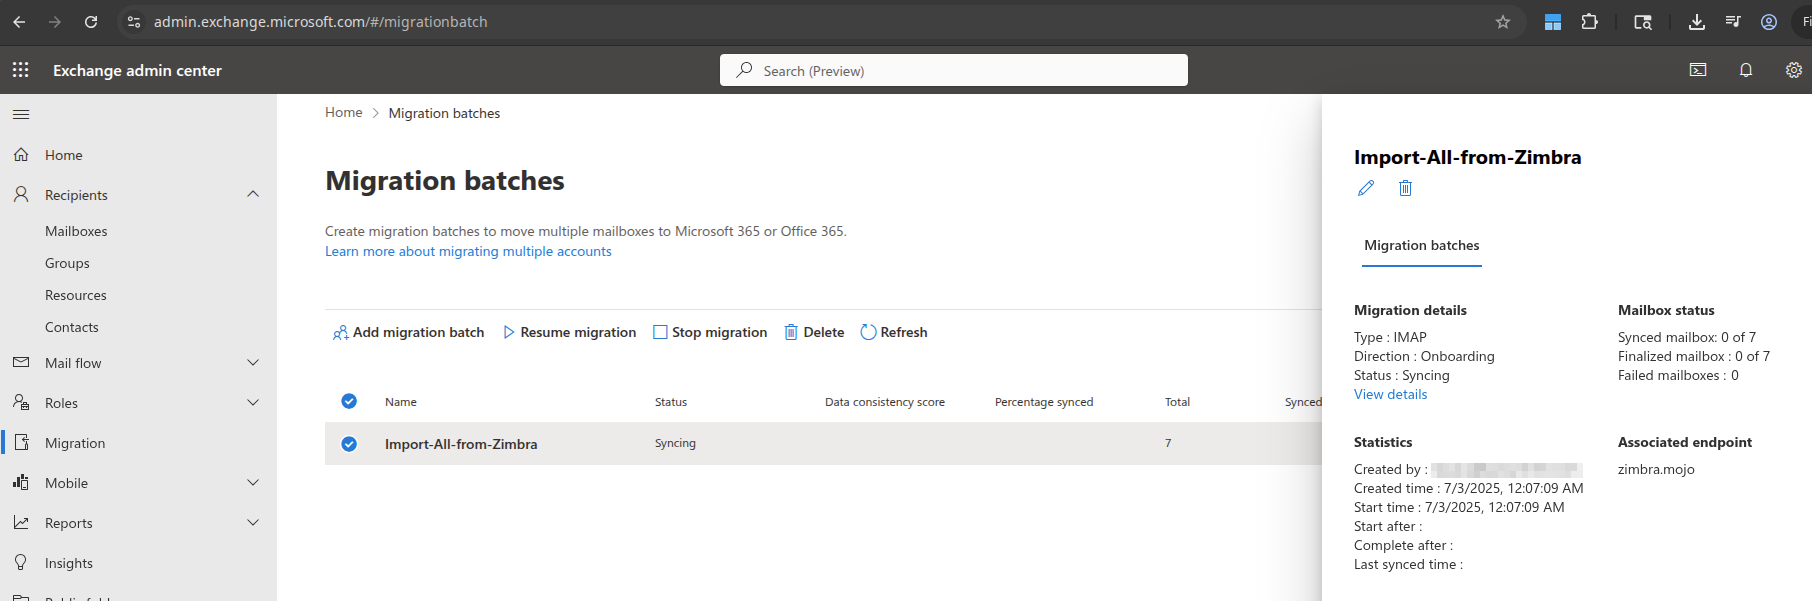
Task: Open the Learn more about migrating multiple accounts link
Action: coord(468,252)
